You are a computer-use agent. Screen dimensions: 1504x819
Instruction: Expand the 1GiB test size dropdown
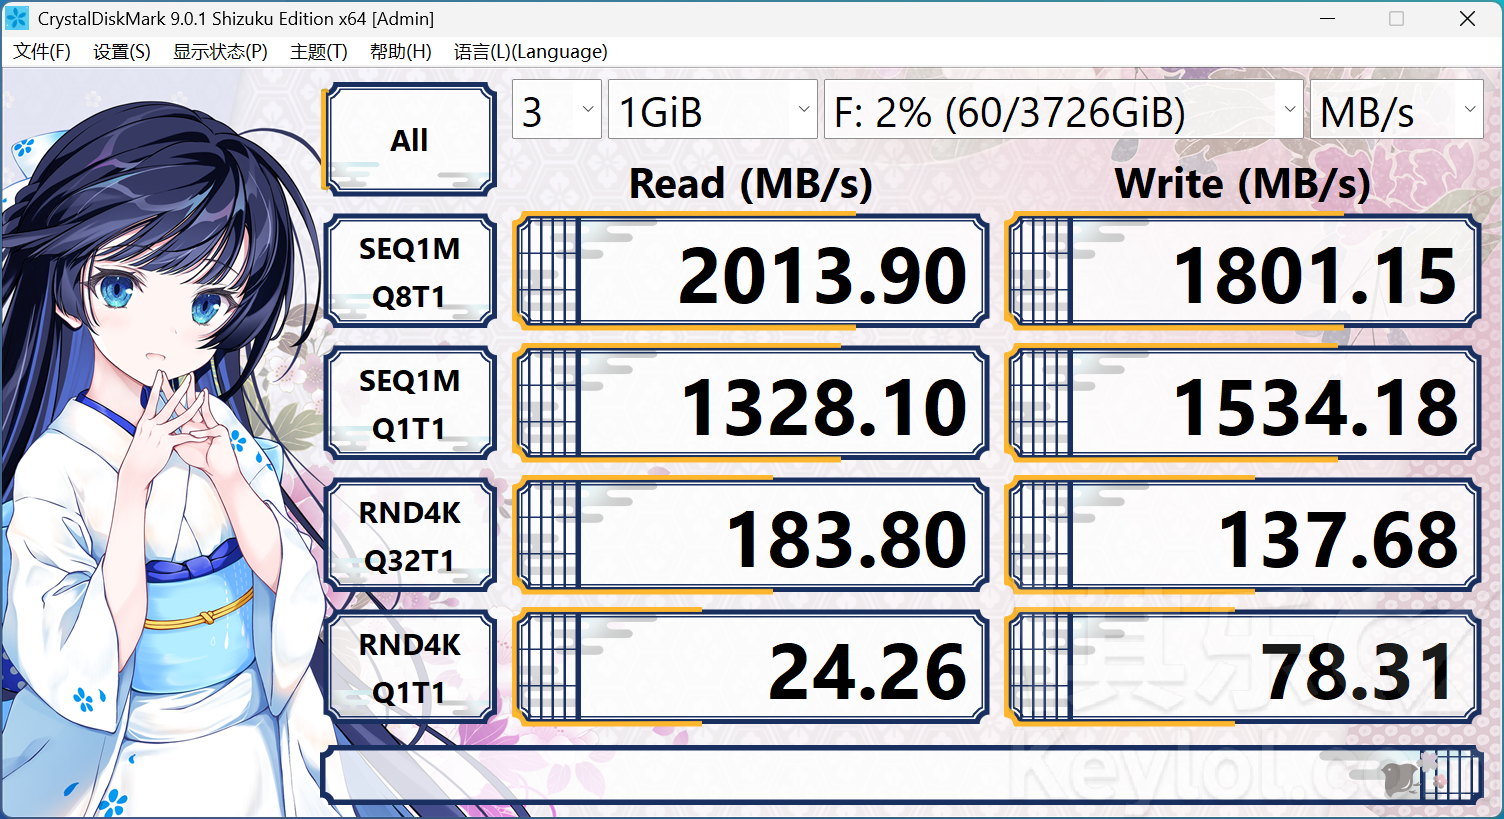coord(713,110)
